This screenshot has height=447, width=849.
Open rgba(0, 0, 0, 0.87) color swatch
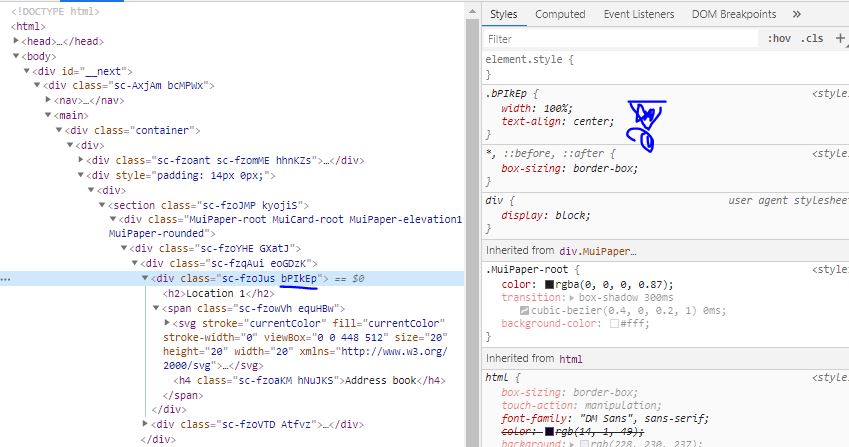[550, 285]
